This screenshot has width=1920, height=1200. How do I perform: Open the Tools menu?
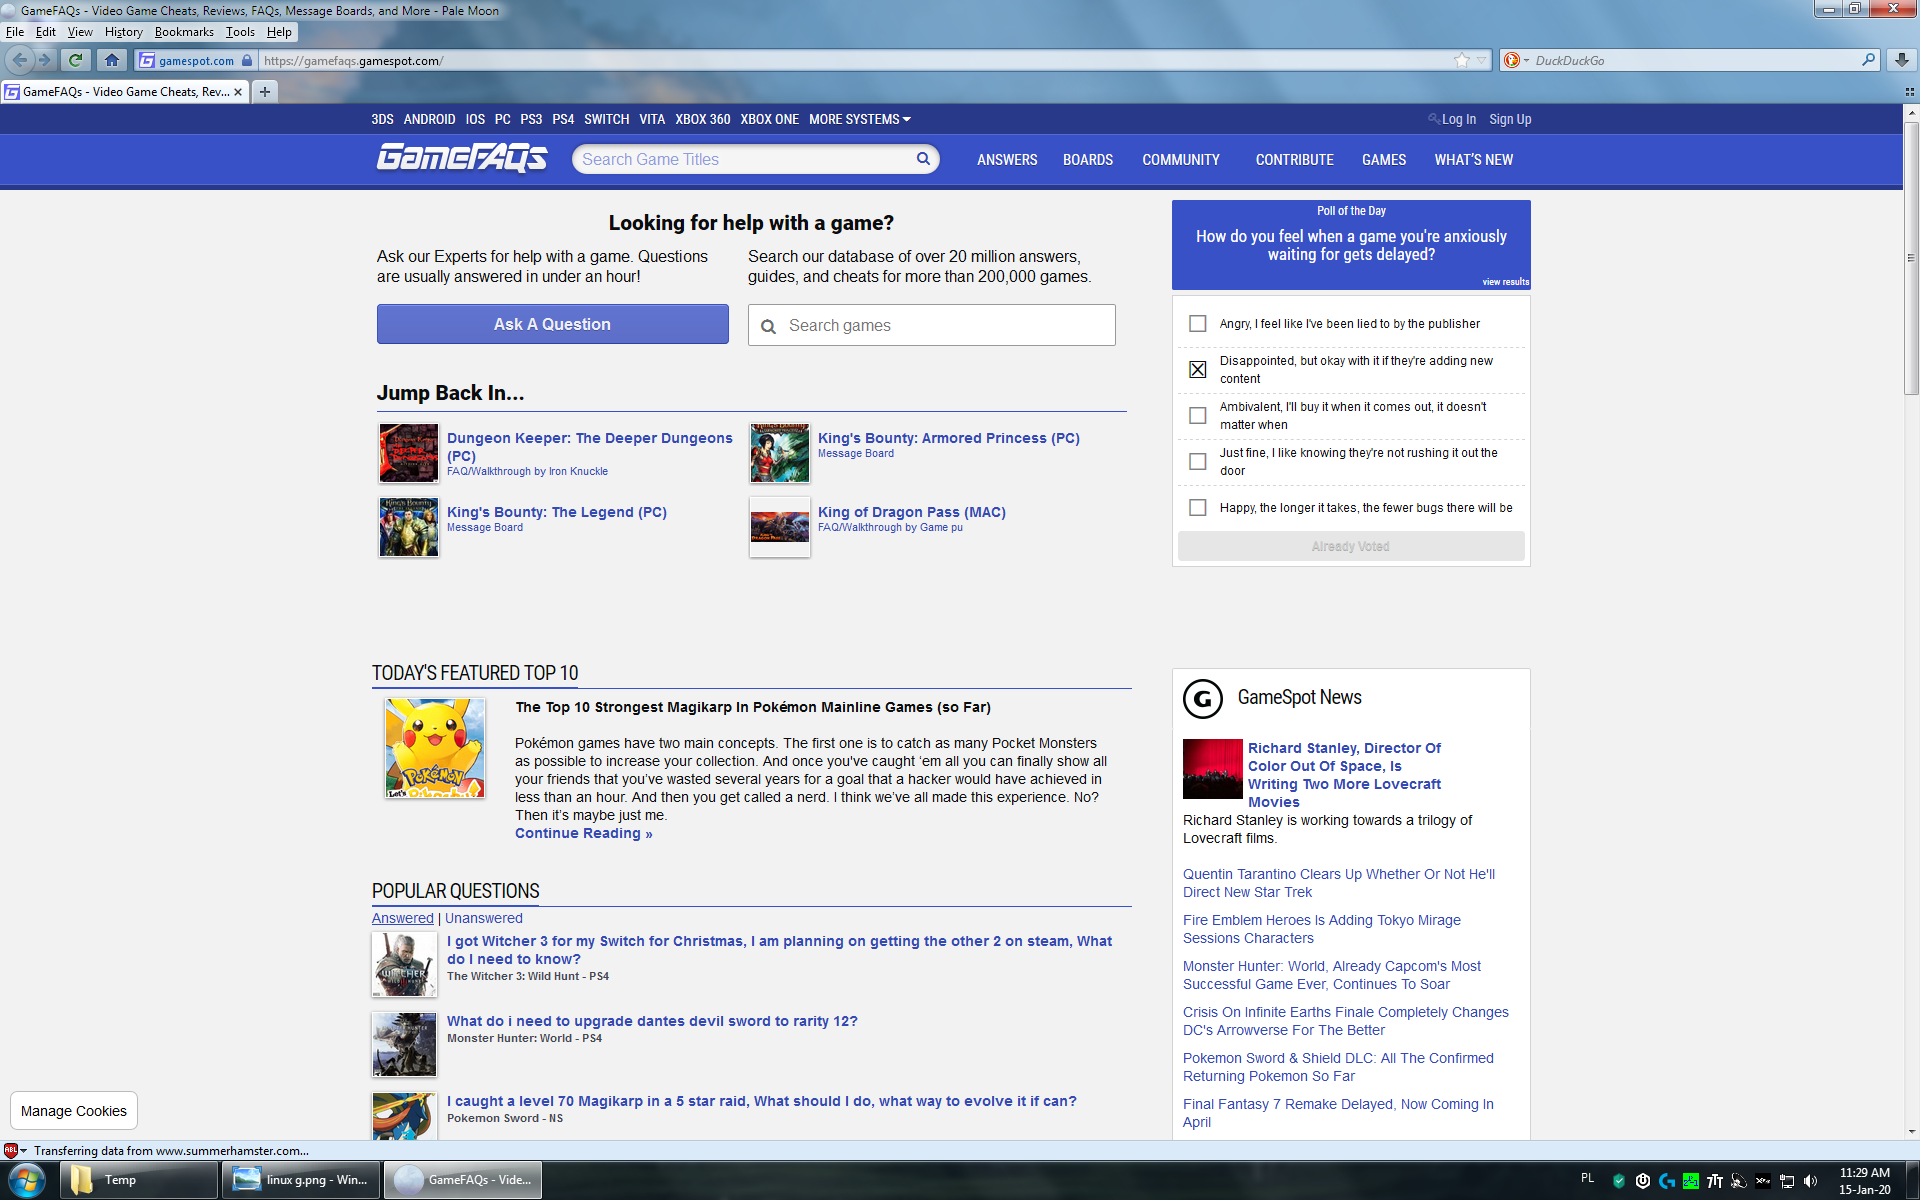(x=240, y=32)
